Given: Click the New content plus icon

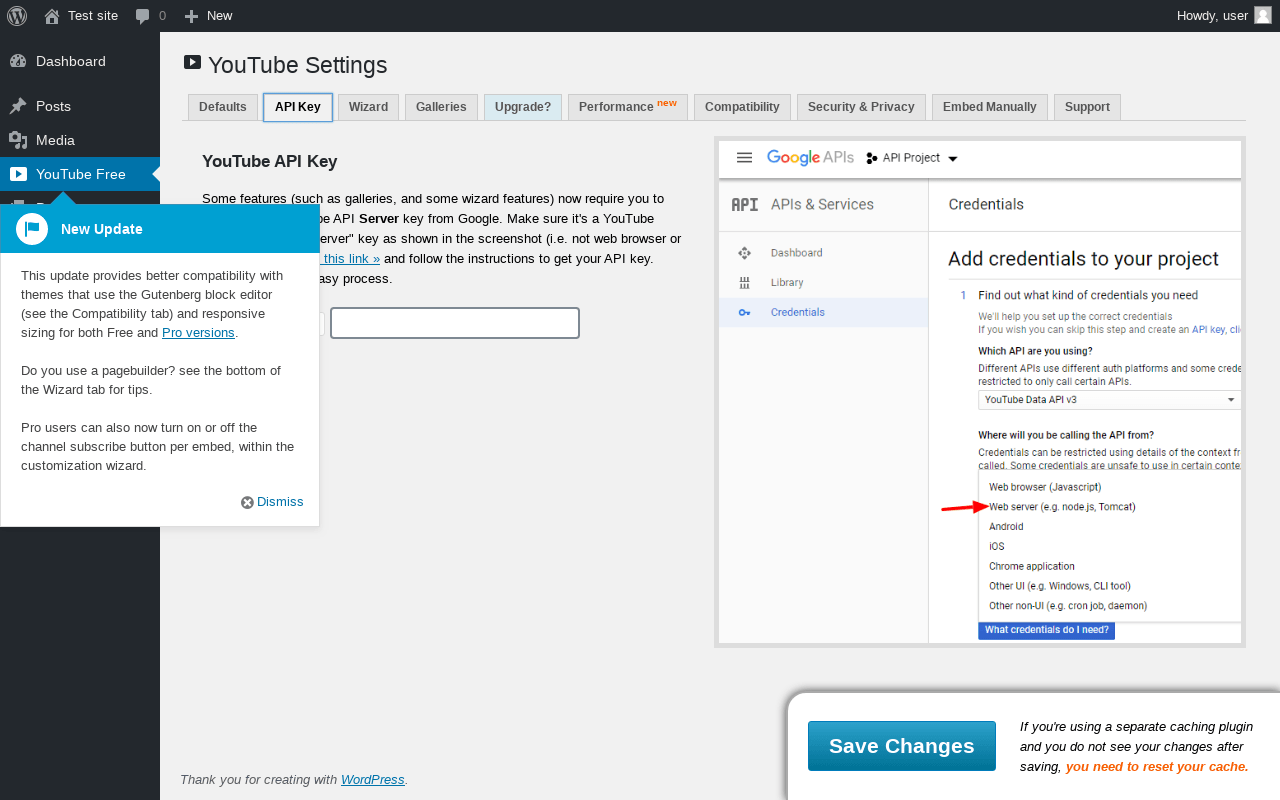Looking at the screenshot, I should point(192,16).
